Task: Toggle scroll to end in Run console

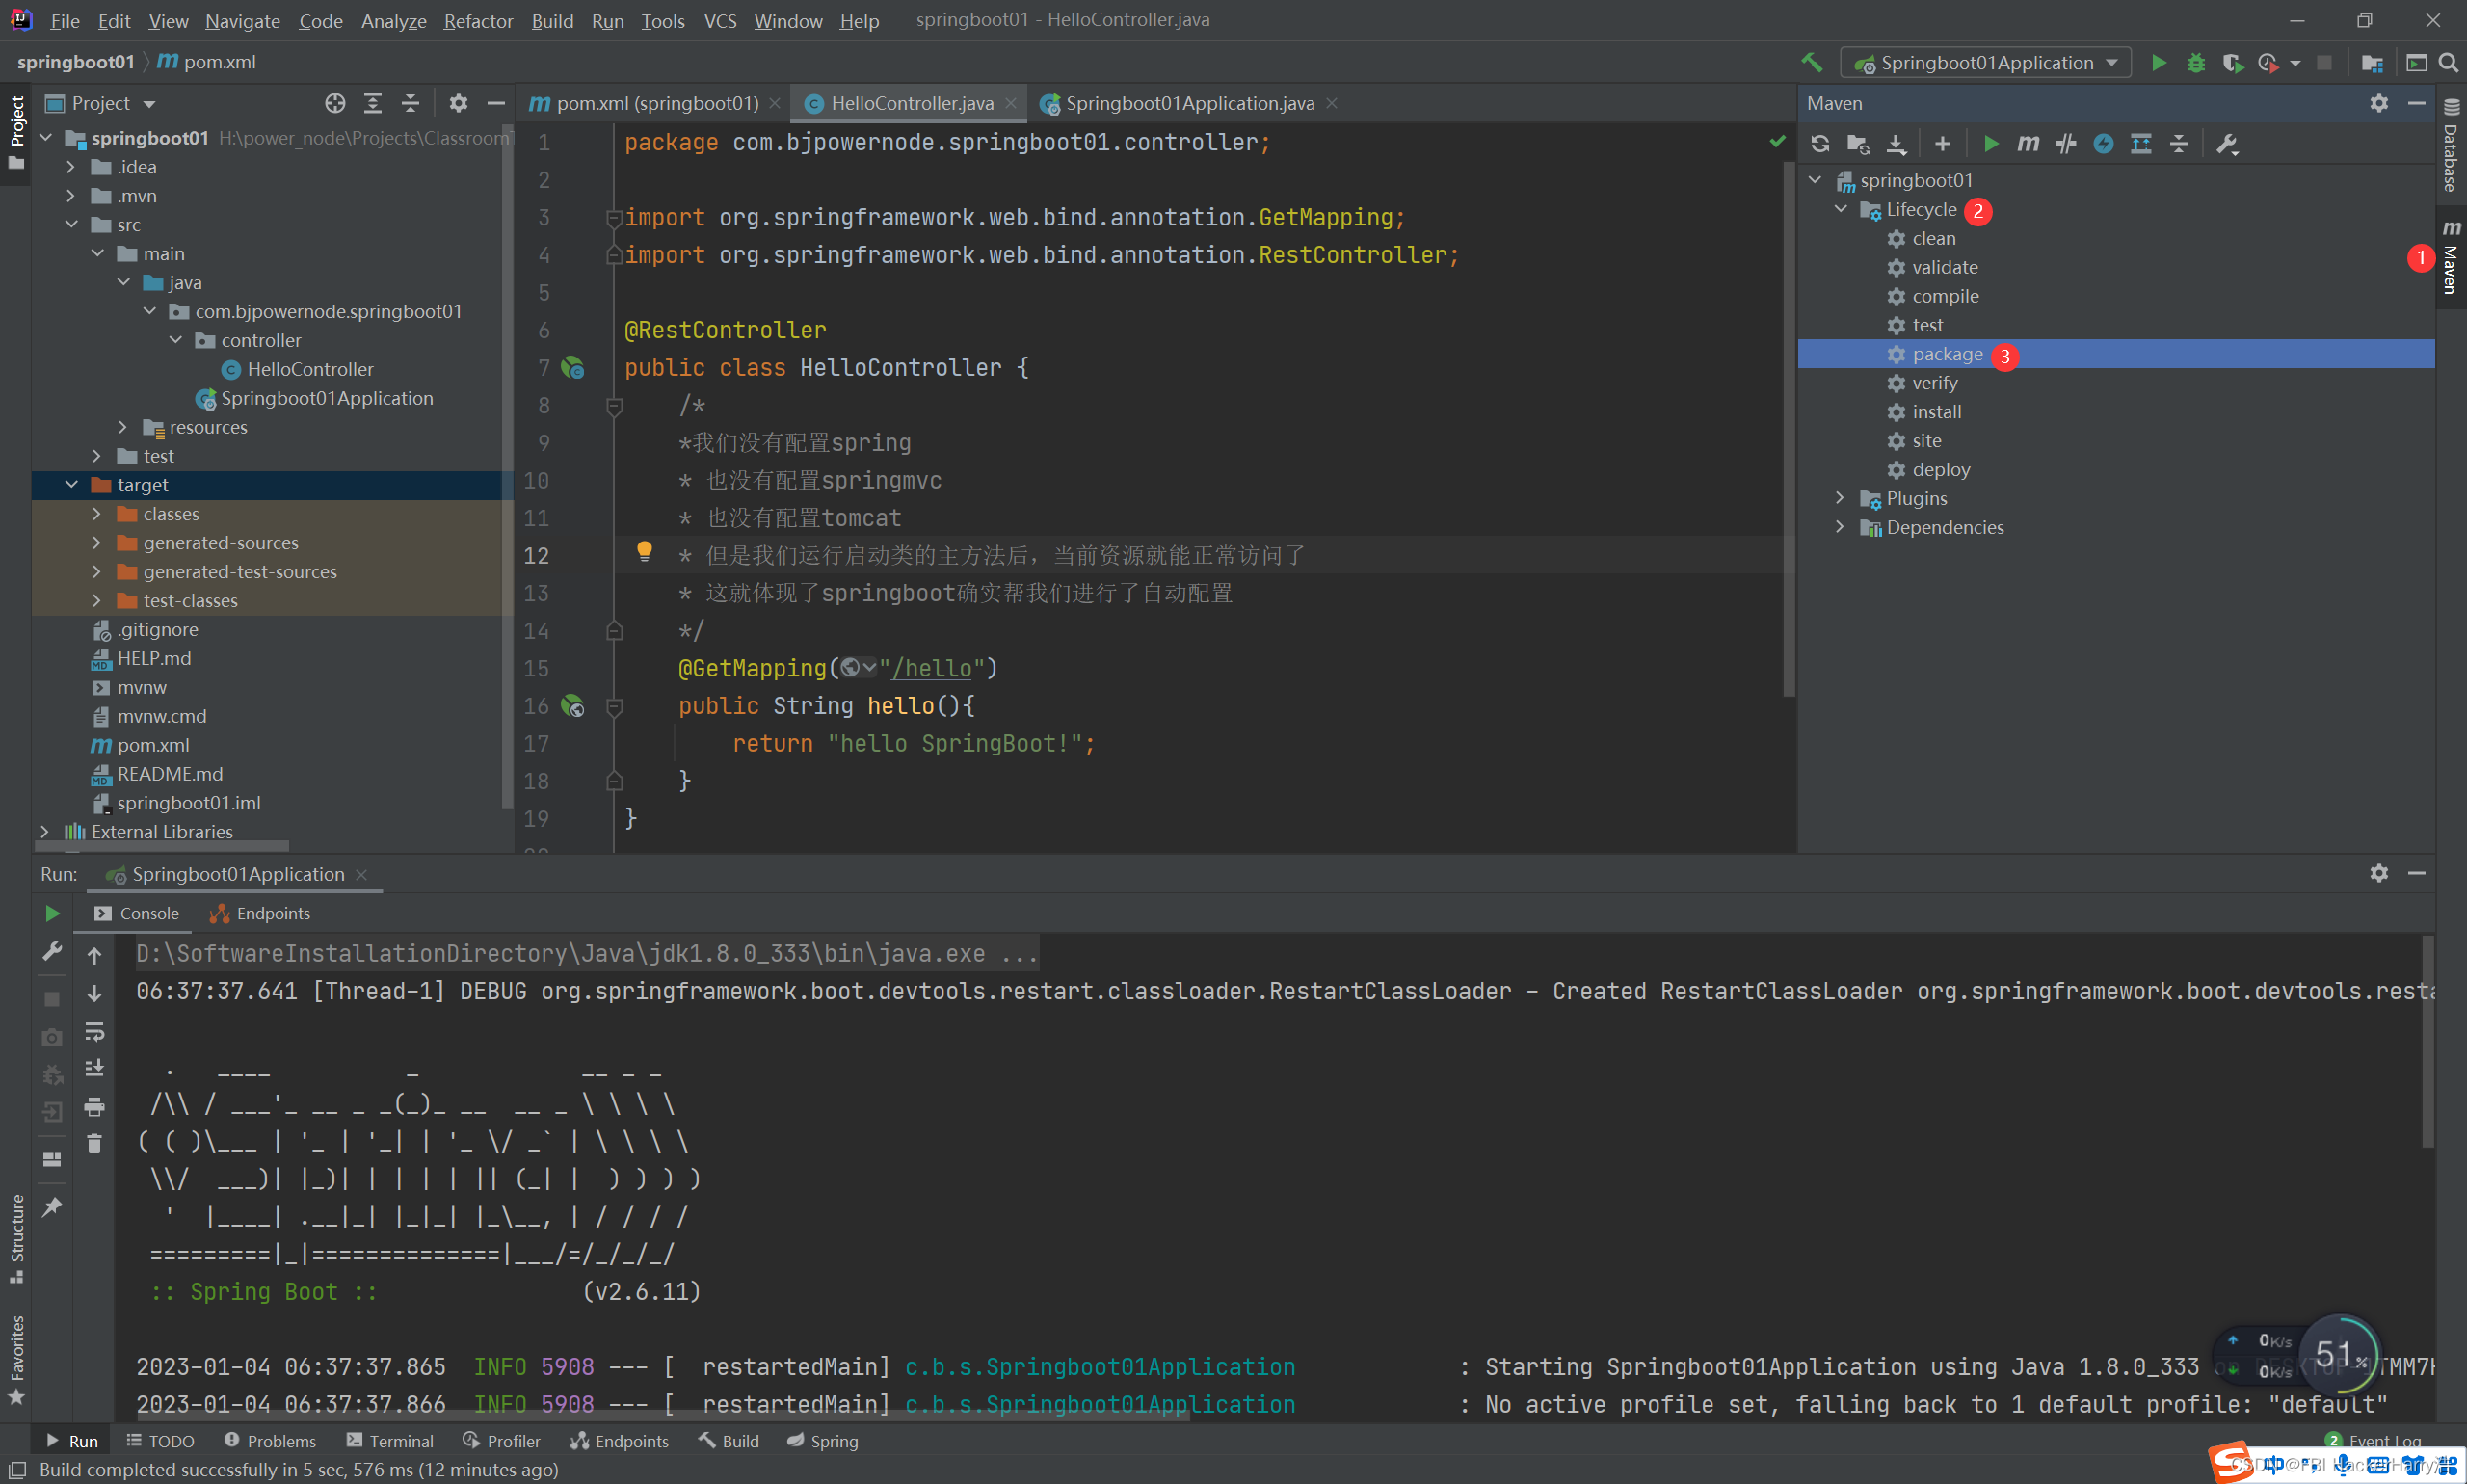Action: tap(94, 1068)
